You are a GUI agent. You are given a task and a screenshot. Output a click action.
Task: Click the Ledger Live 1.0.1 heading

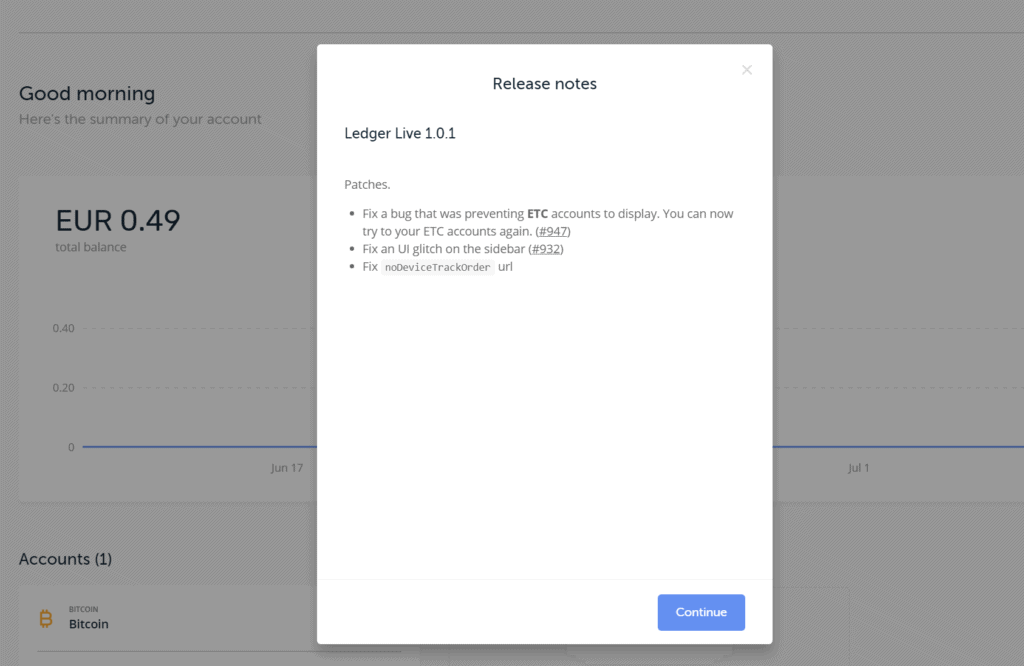400,133
